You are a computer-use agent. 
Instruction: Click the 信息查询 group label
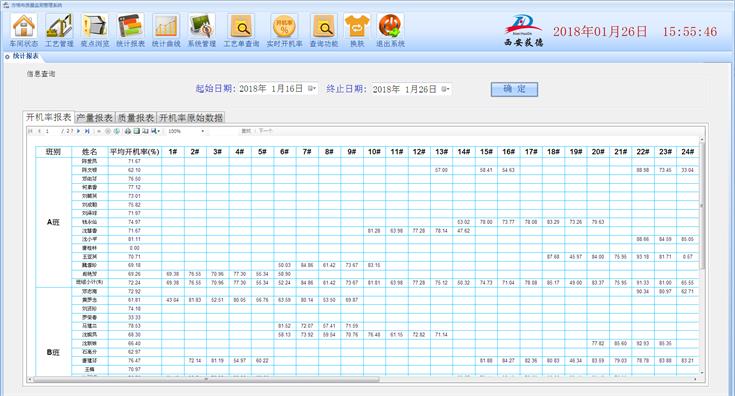(41, 74)
